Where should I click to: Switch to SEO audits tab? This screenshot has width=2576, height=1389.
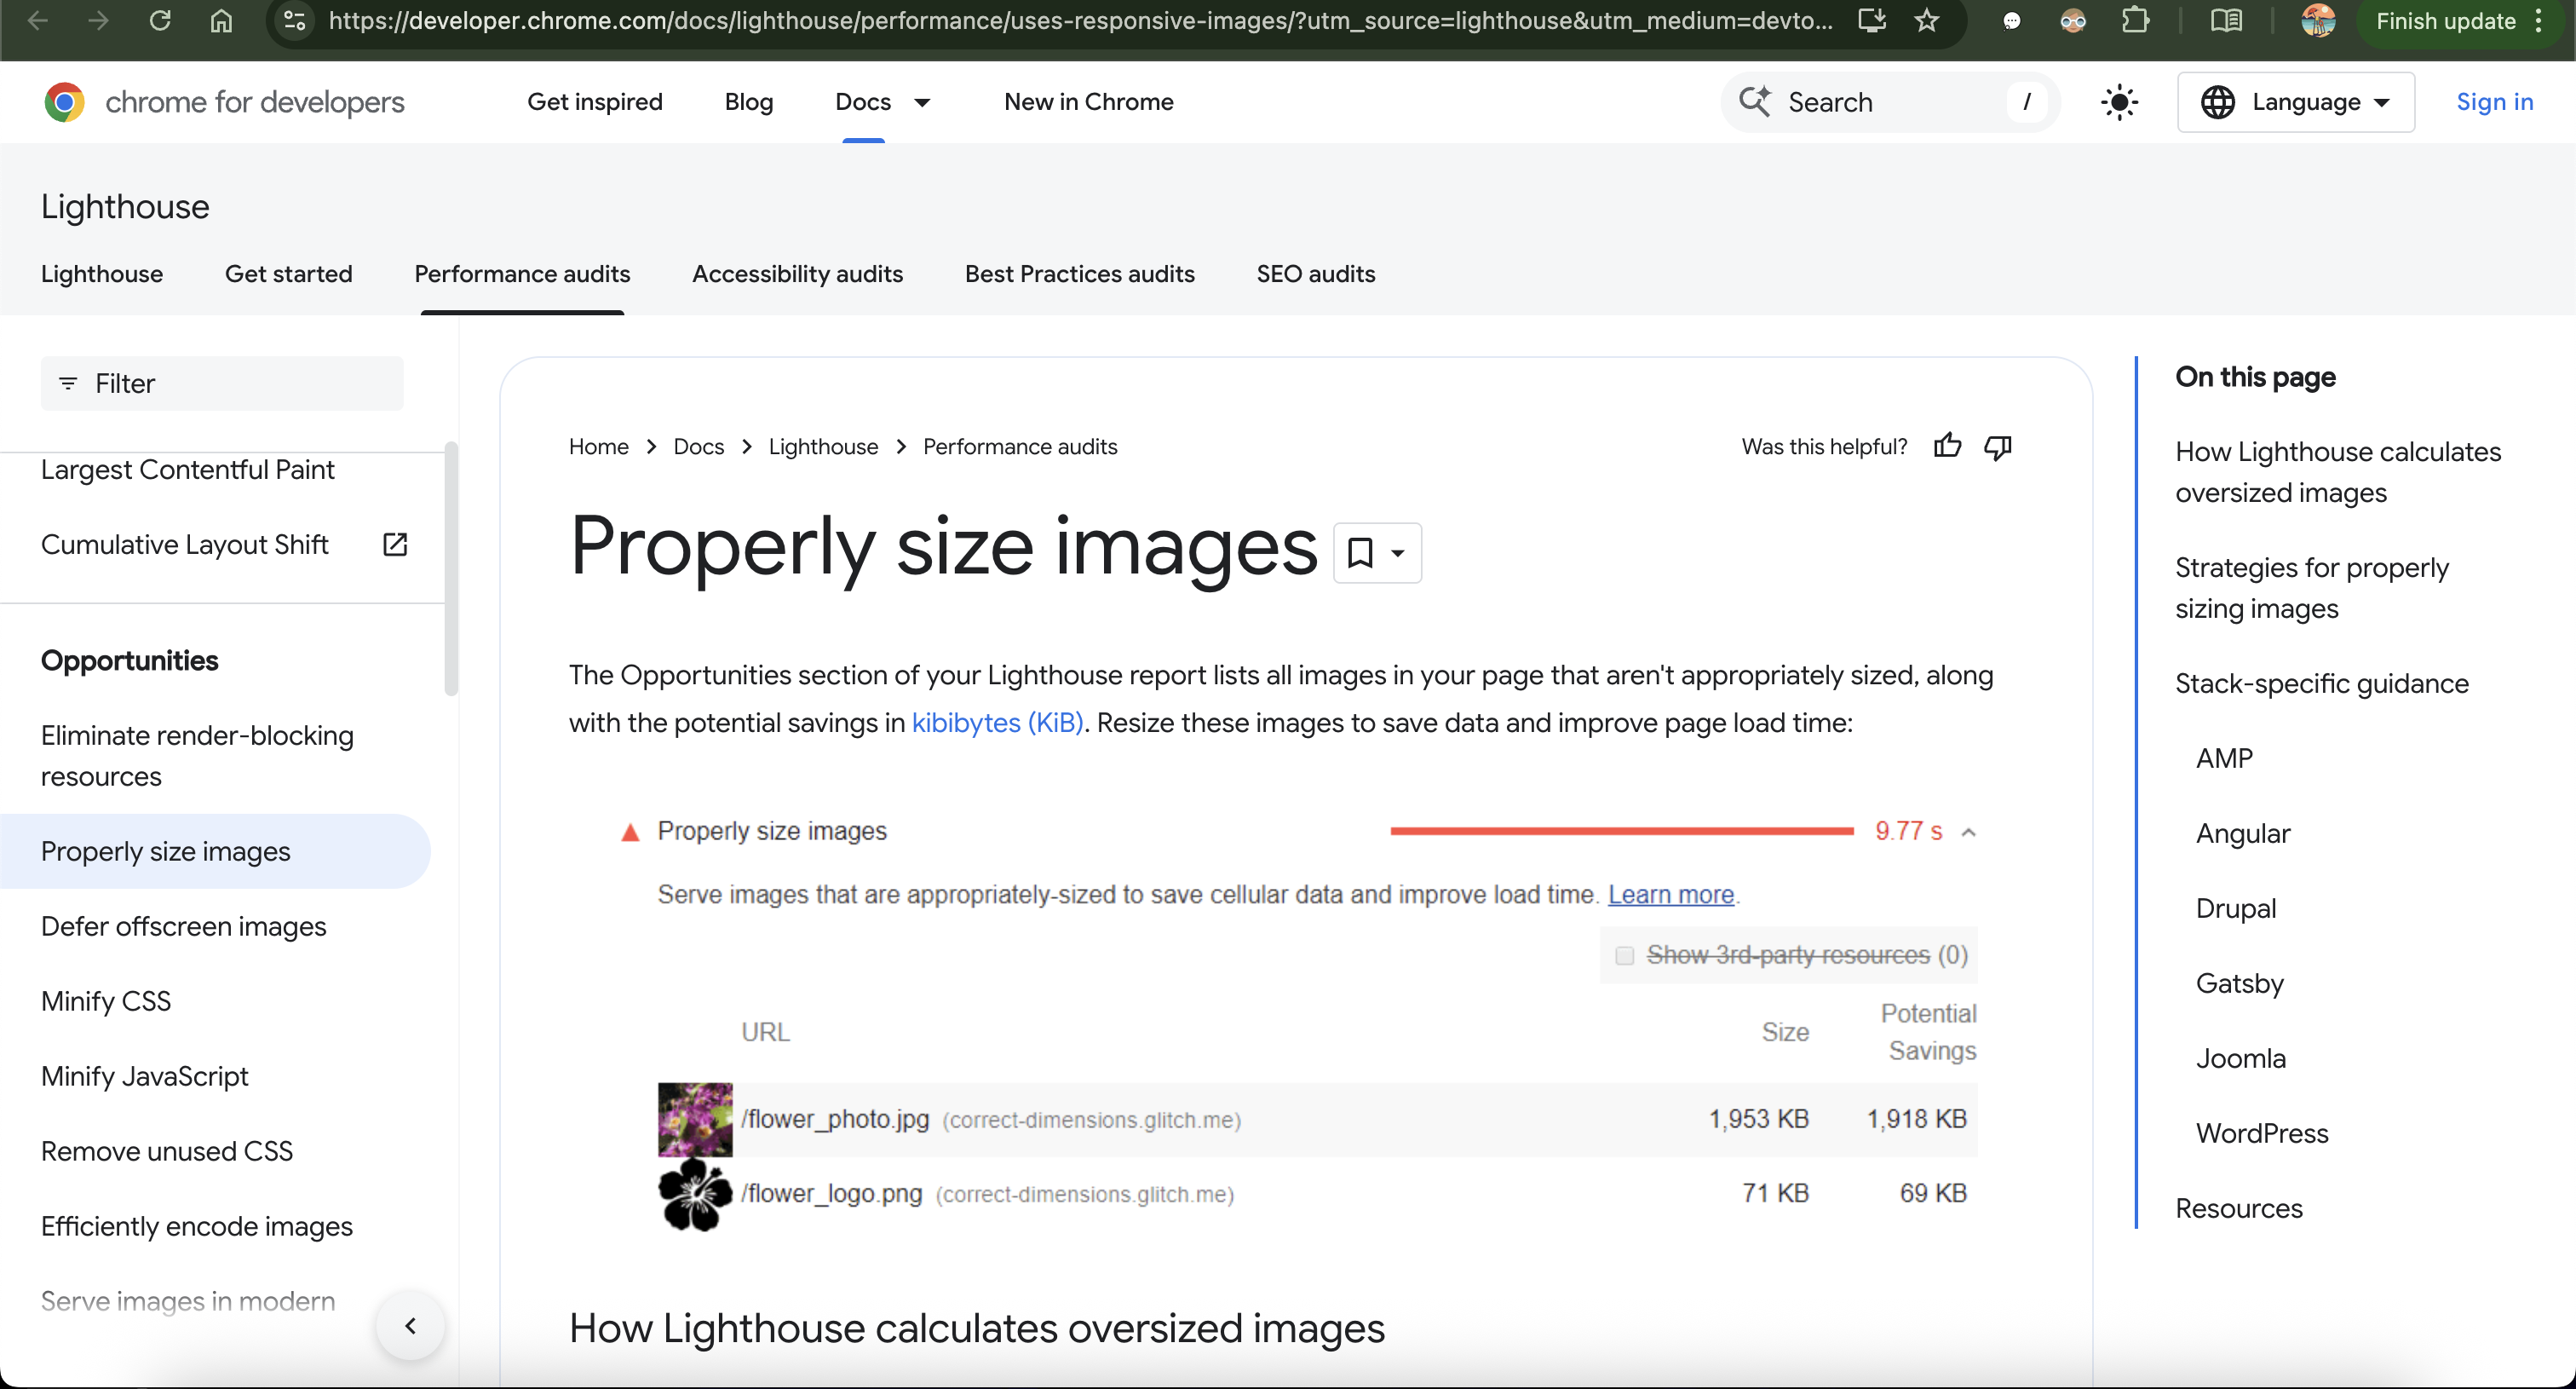(1316, 274)
